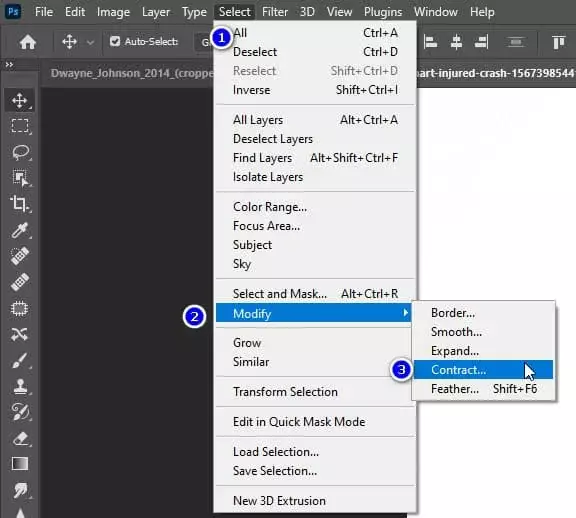Select the Lasso tool
The height and width of the screenshot is (518, 576).
click(x=20, y=152)
